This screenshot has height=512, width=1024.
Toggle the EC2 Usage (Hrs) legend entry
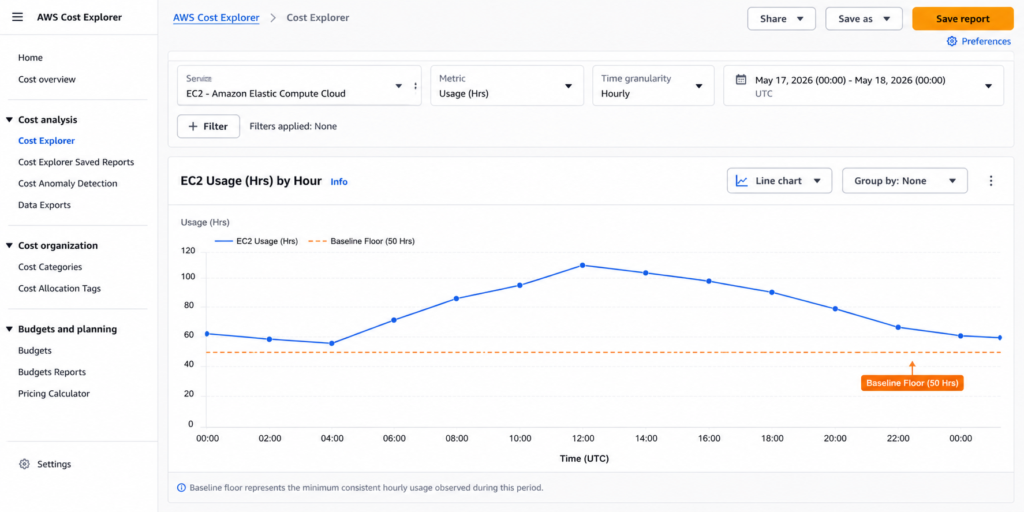point(256,241)
